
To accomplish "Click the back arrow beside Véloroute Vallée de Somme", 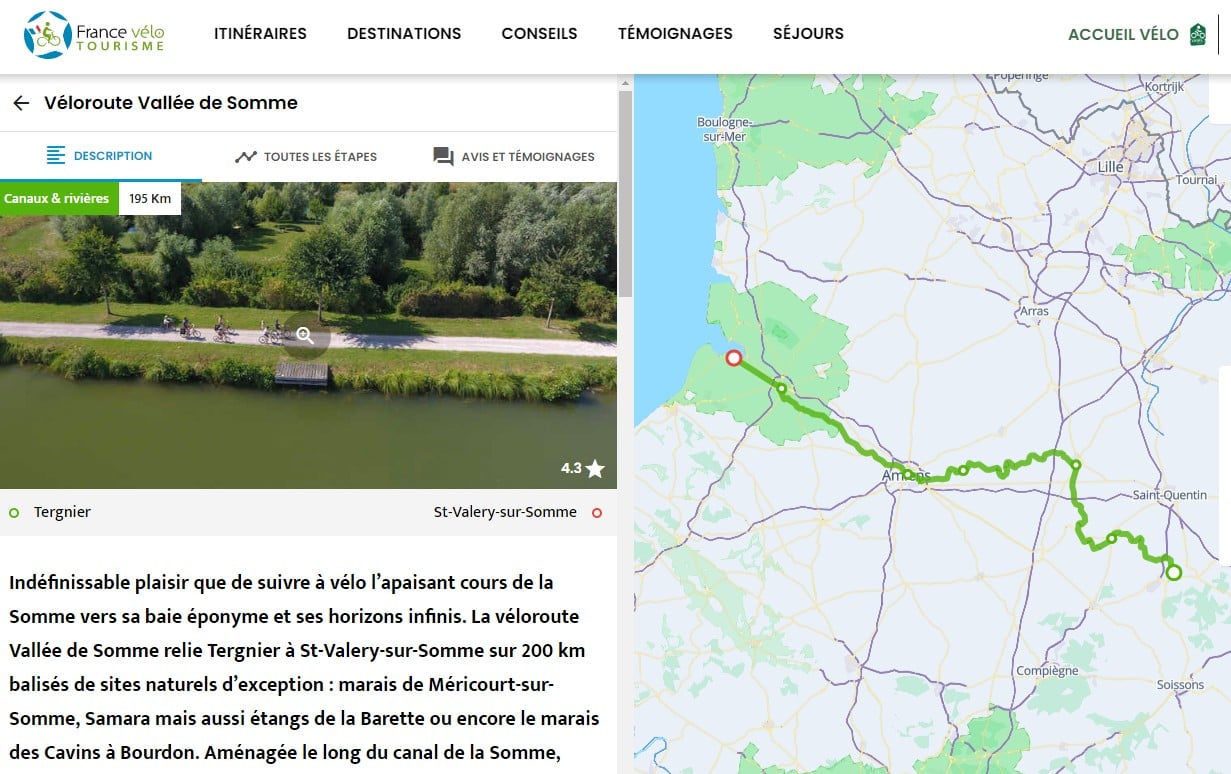I will tap(20, 103).
